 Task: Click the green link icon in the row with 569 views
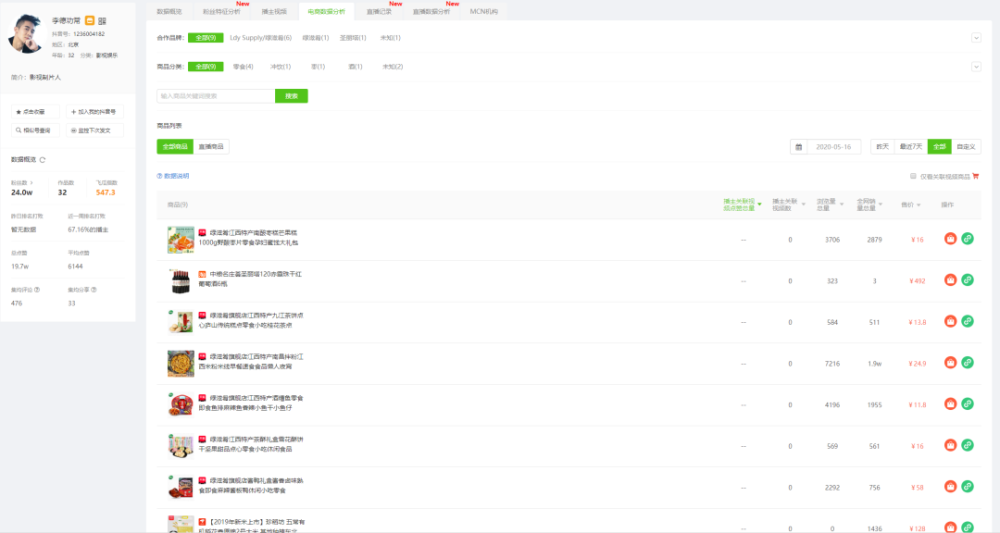click(967, 445)
